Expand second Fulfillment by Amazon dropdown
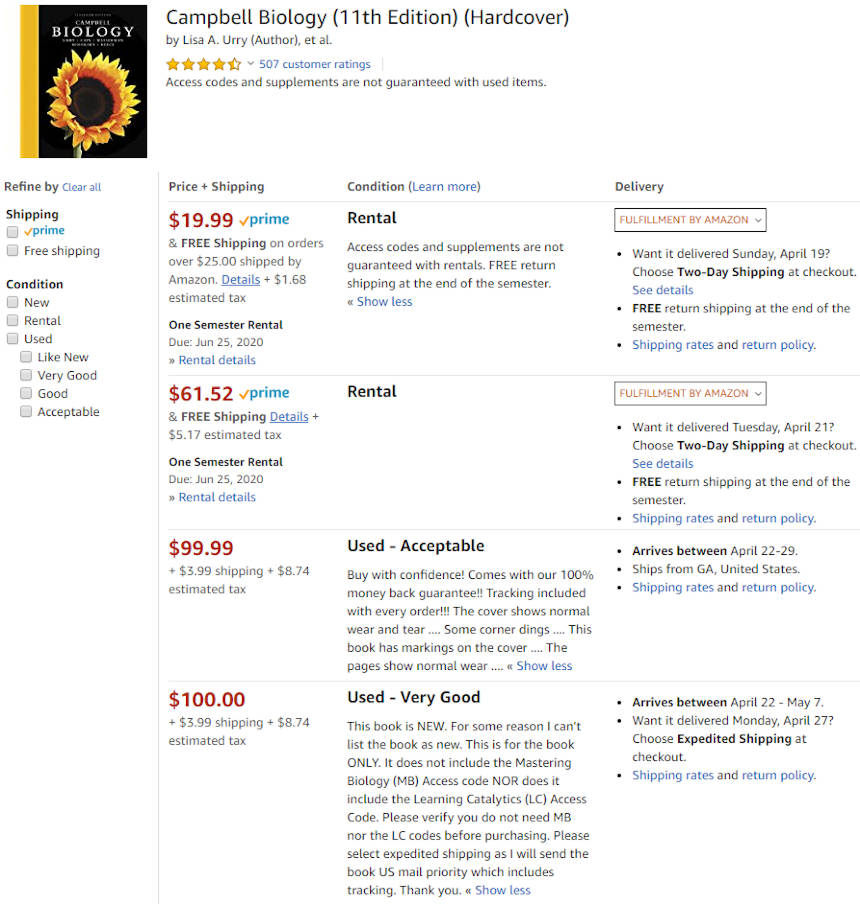Viewport: 860px width, 904px height. click(690, 393)
